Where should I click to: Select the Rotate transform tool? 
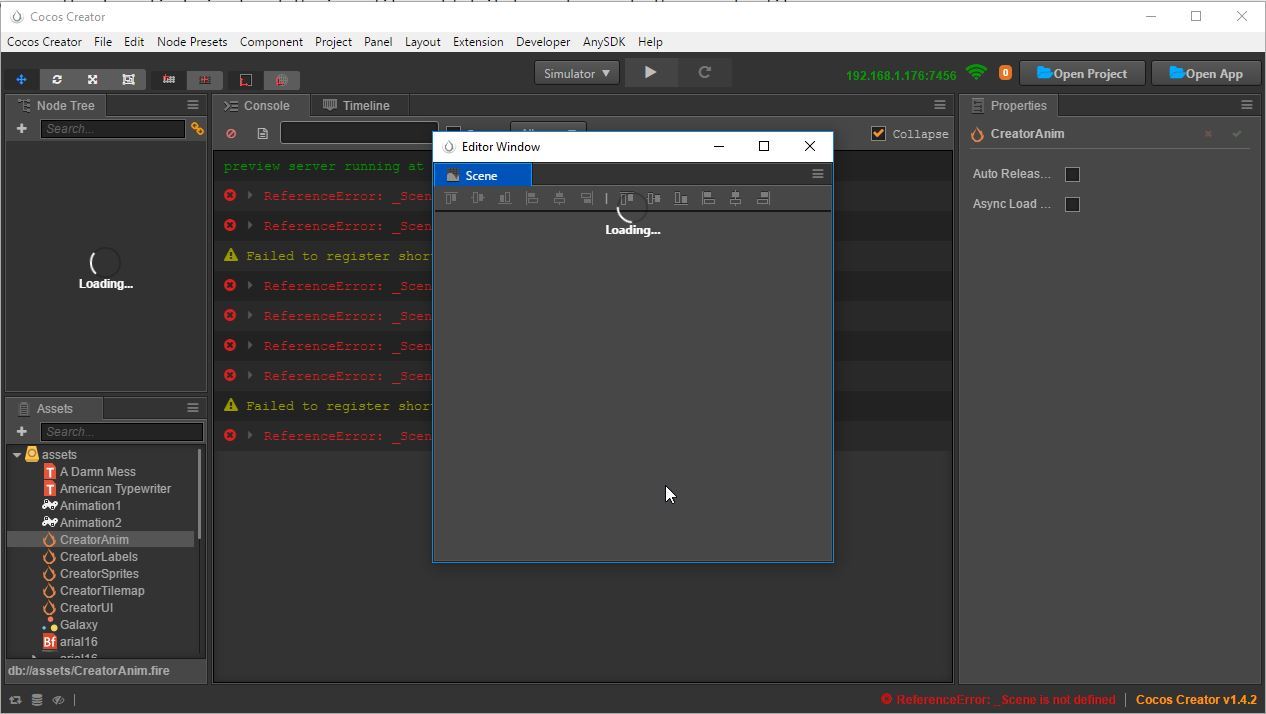tap(57, 79)
